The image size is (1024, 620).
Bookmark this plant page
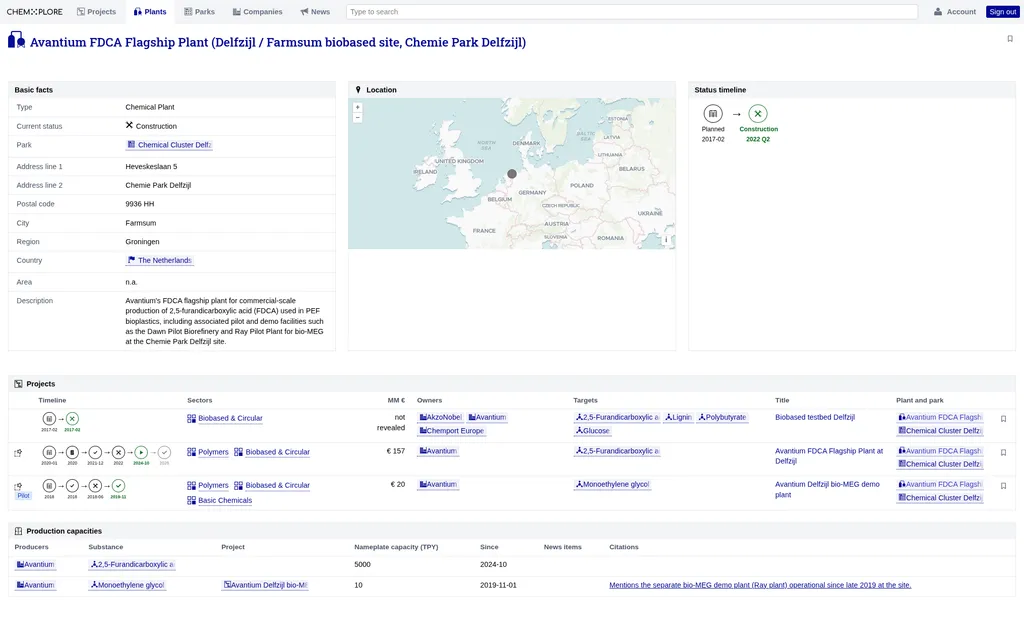(x=1010, y=39)
